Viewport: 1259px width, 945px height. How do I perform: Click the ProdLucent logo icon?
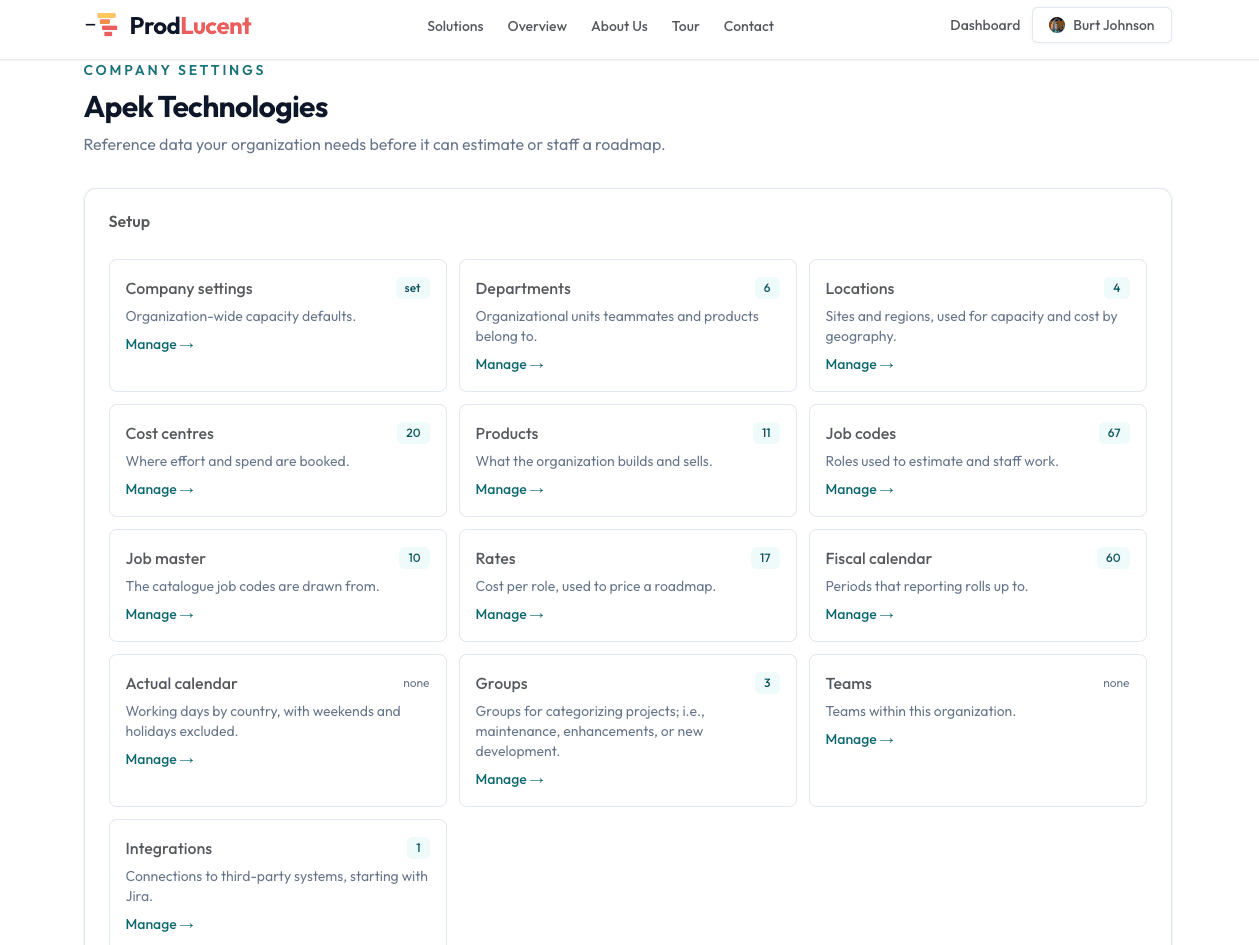[102, 25]
